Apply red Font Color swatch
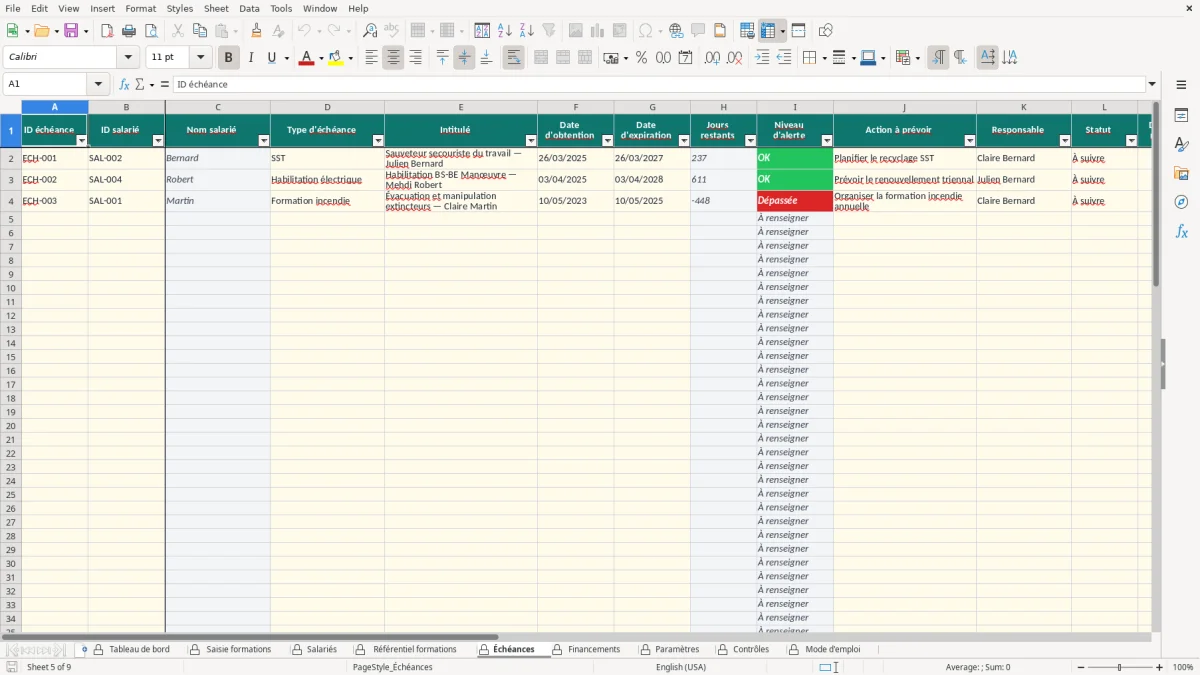 coord(306,58)
